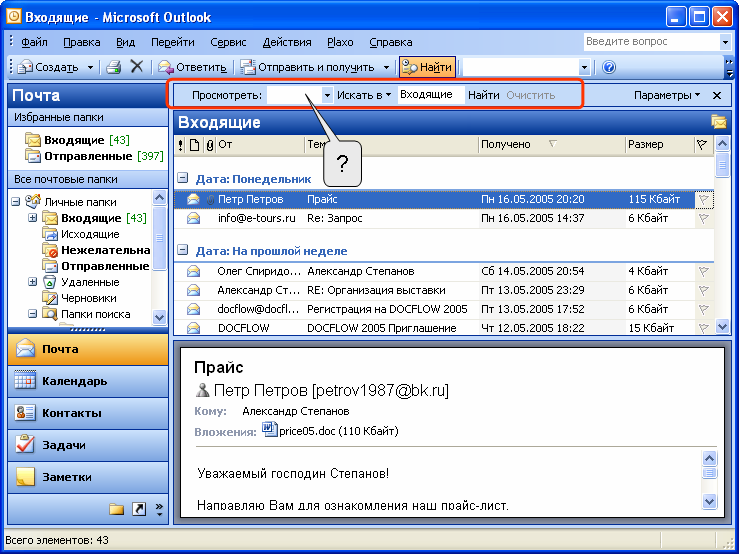Open the Plaxo menu

[x=340, y=42]
